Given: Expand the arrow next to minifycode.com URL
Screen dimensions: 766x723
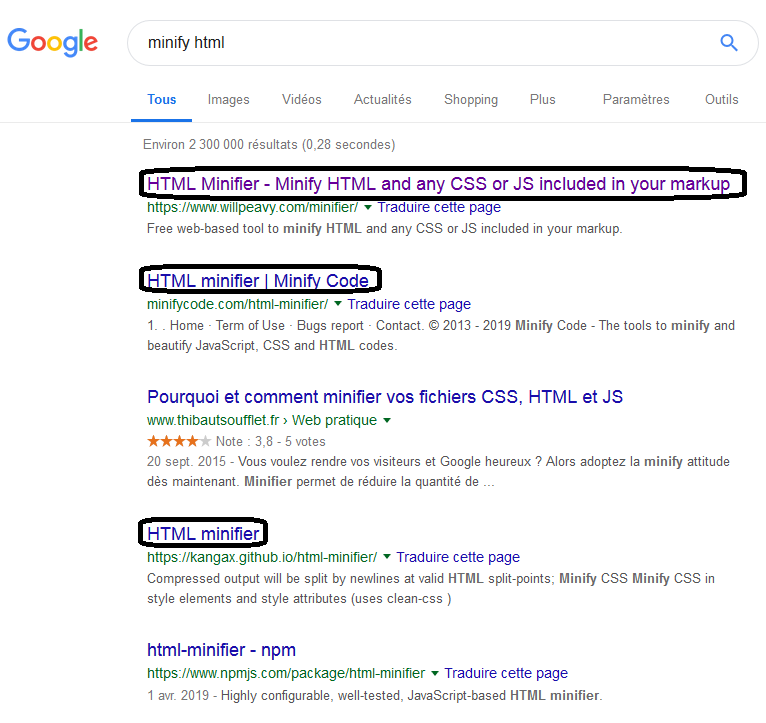Looking at the screenshot, I should coord(338,304).
